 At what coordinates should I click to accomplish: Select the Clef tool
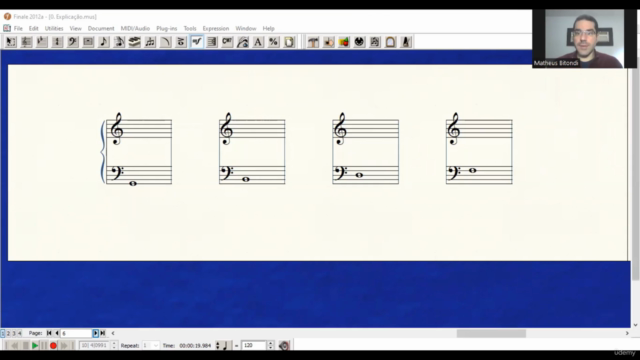pyautogui.click(x=73, y=42)
